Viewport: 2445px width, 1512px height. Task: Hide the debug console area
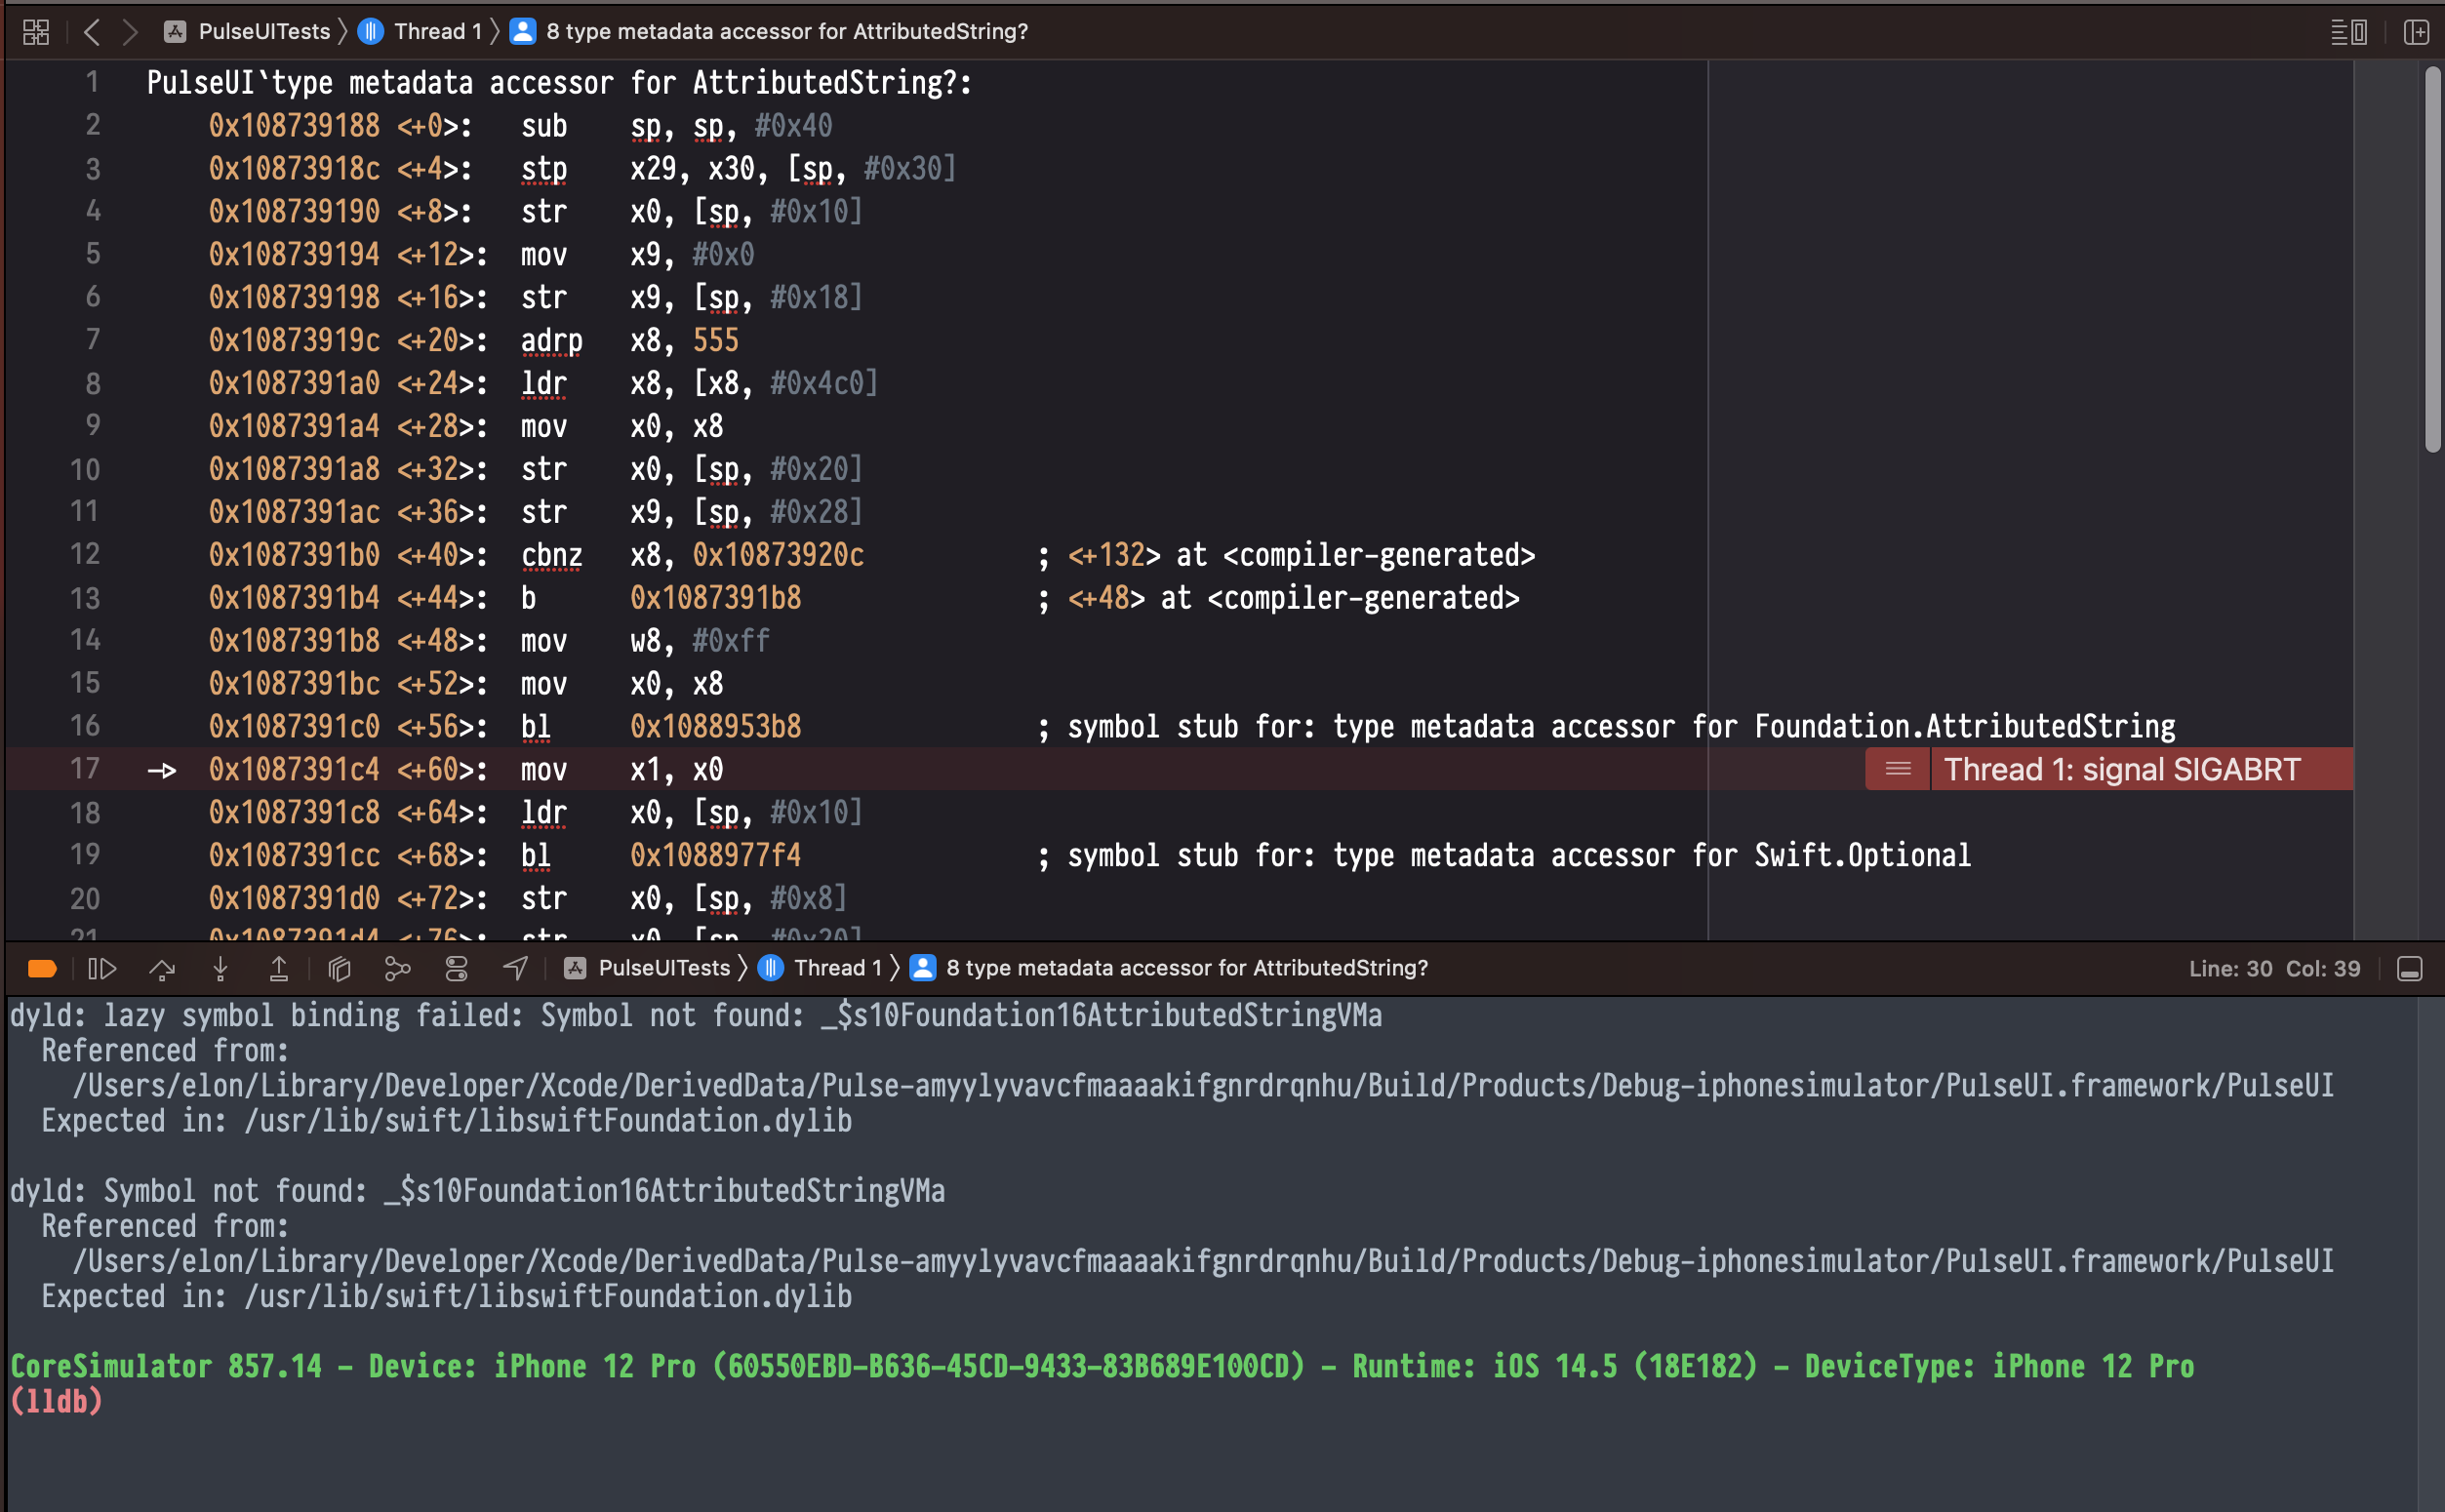(2409, 968)
